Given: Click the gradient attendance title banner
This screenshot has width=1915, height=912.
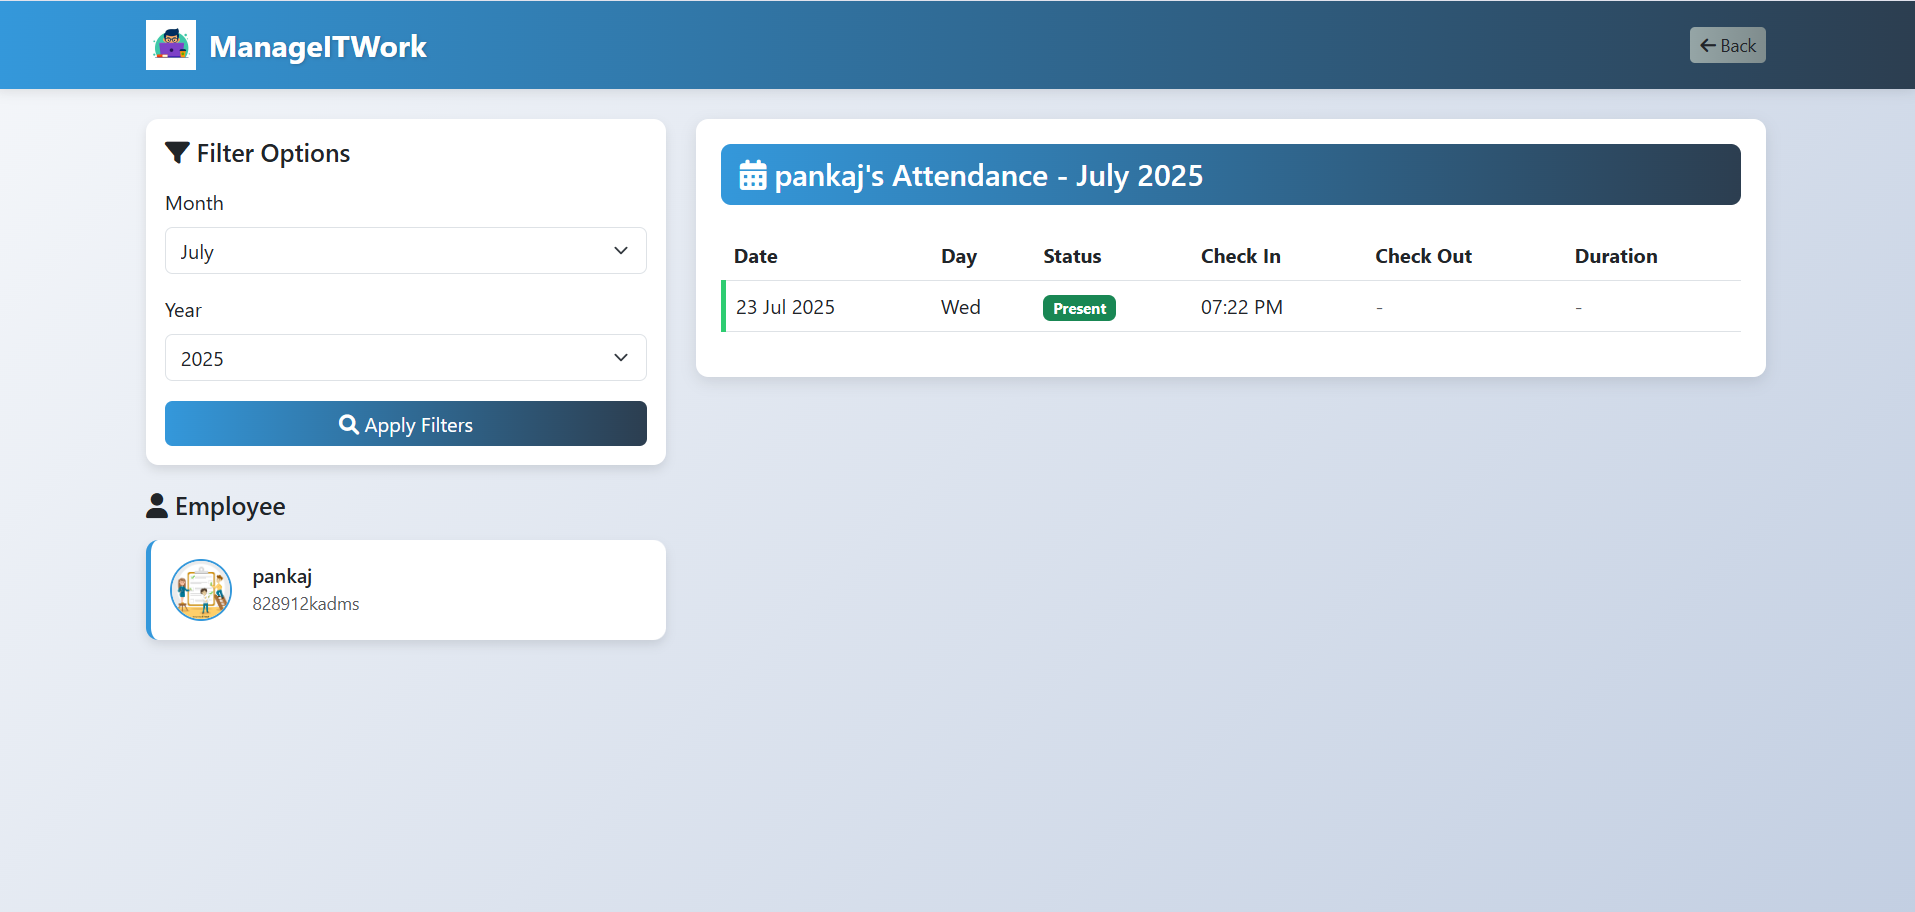Looking at the screenshot, I should tap(1230, 174).
